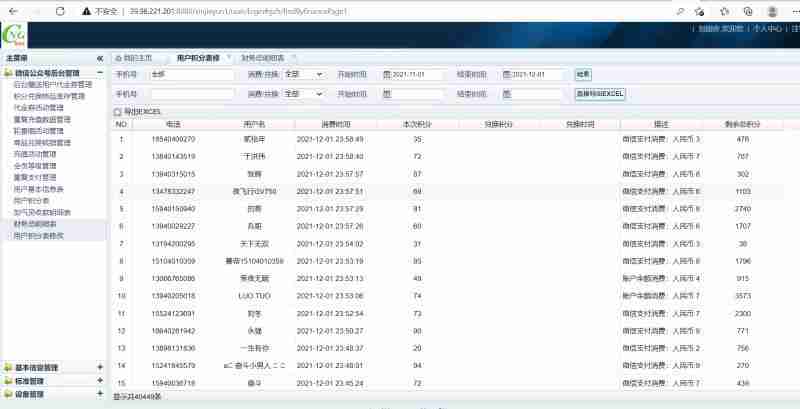Click the 直接导出EXCEL button
The width and height of the screenshot is (800, 409).
[x=600, y=94]
